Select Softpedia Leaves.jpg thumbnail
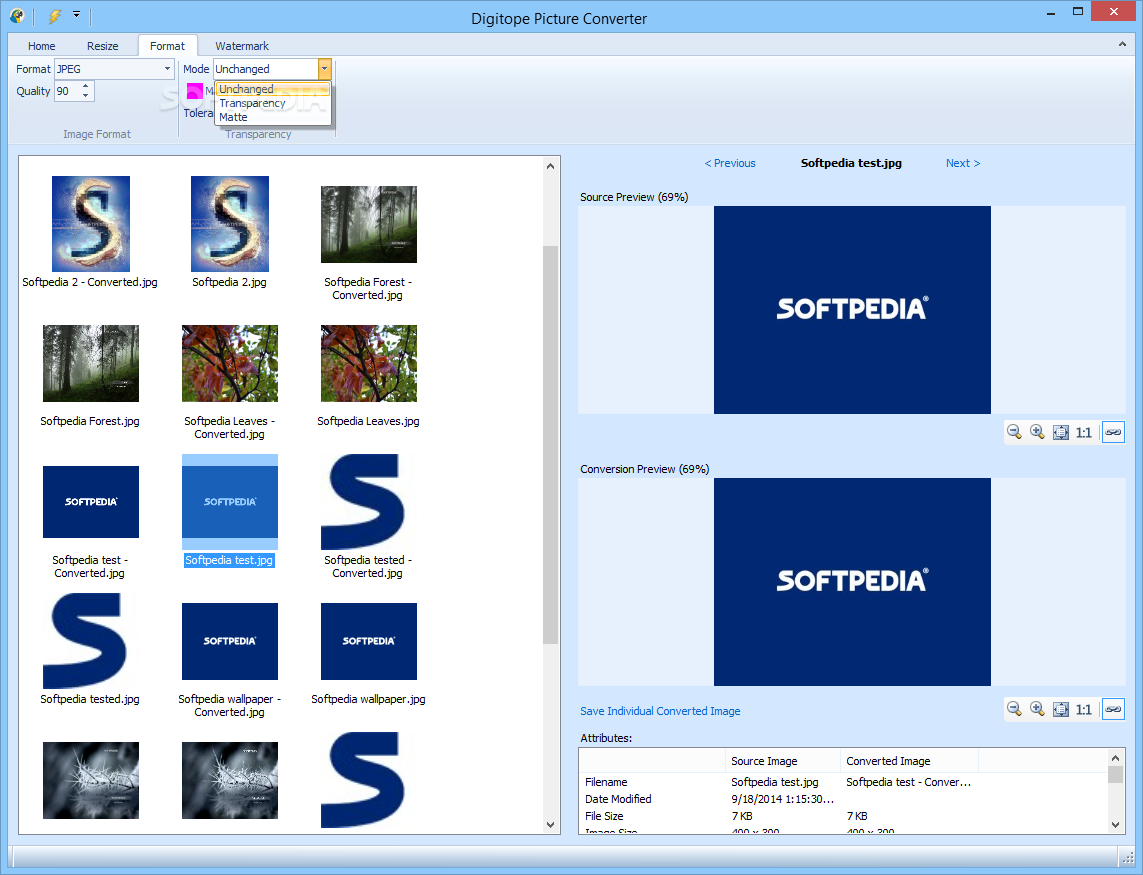 (x=369, y=363)
